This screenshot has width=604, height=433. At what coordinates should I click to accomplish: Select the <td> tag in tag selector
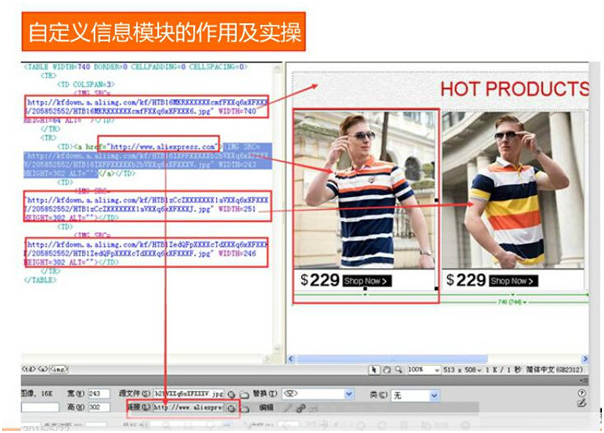pos(27,369)
